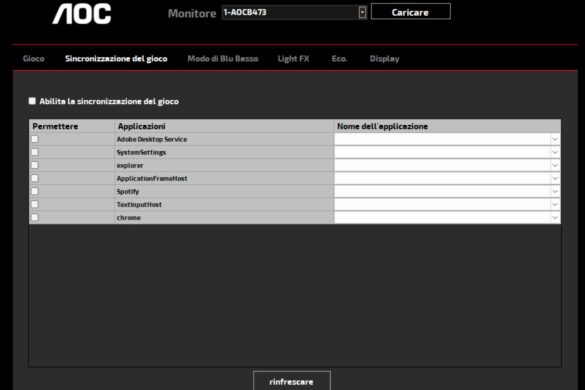
Task: Tick the Adobe Desktop Service permit checkbox
Action: click(35, 139)
